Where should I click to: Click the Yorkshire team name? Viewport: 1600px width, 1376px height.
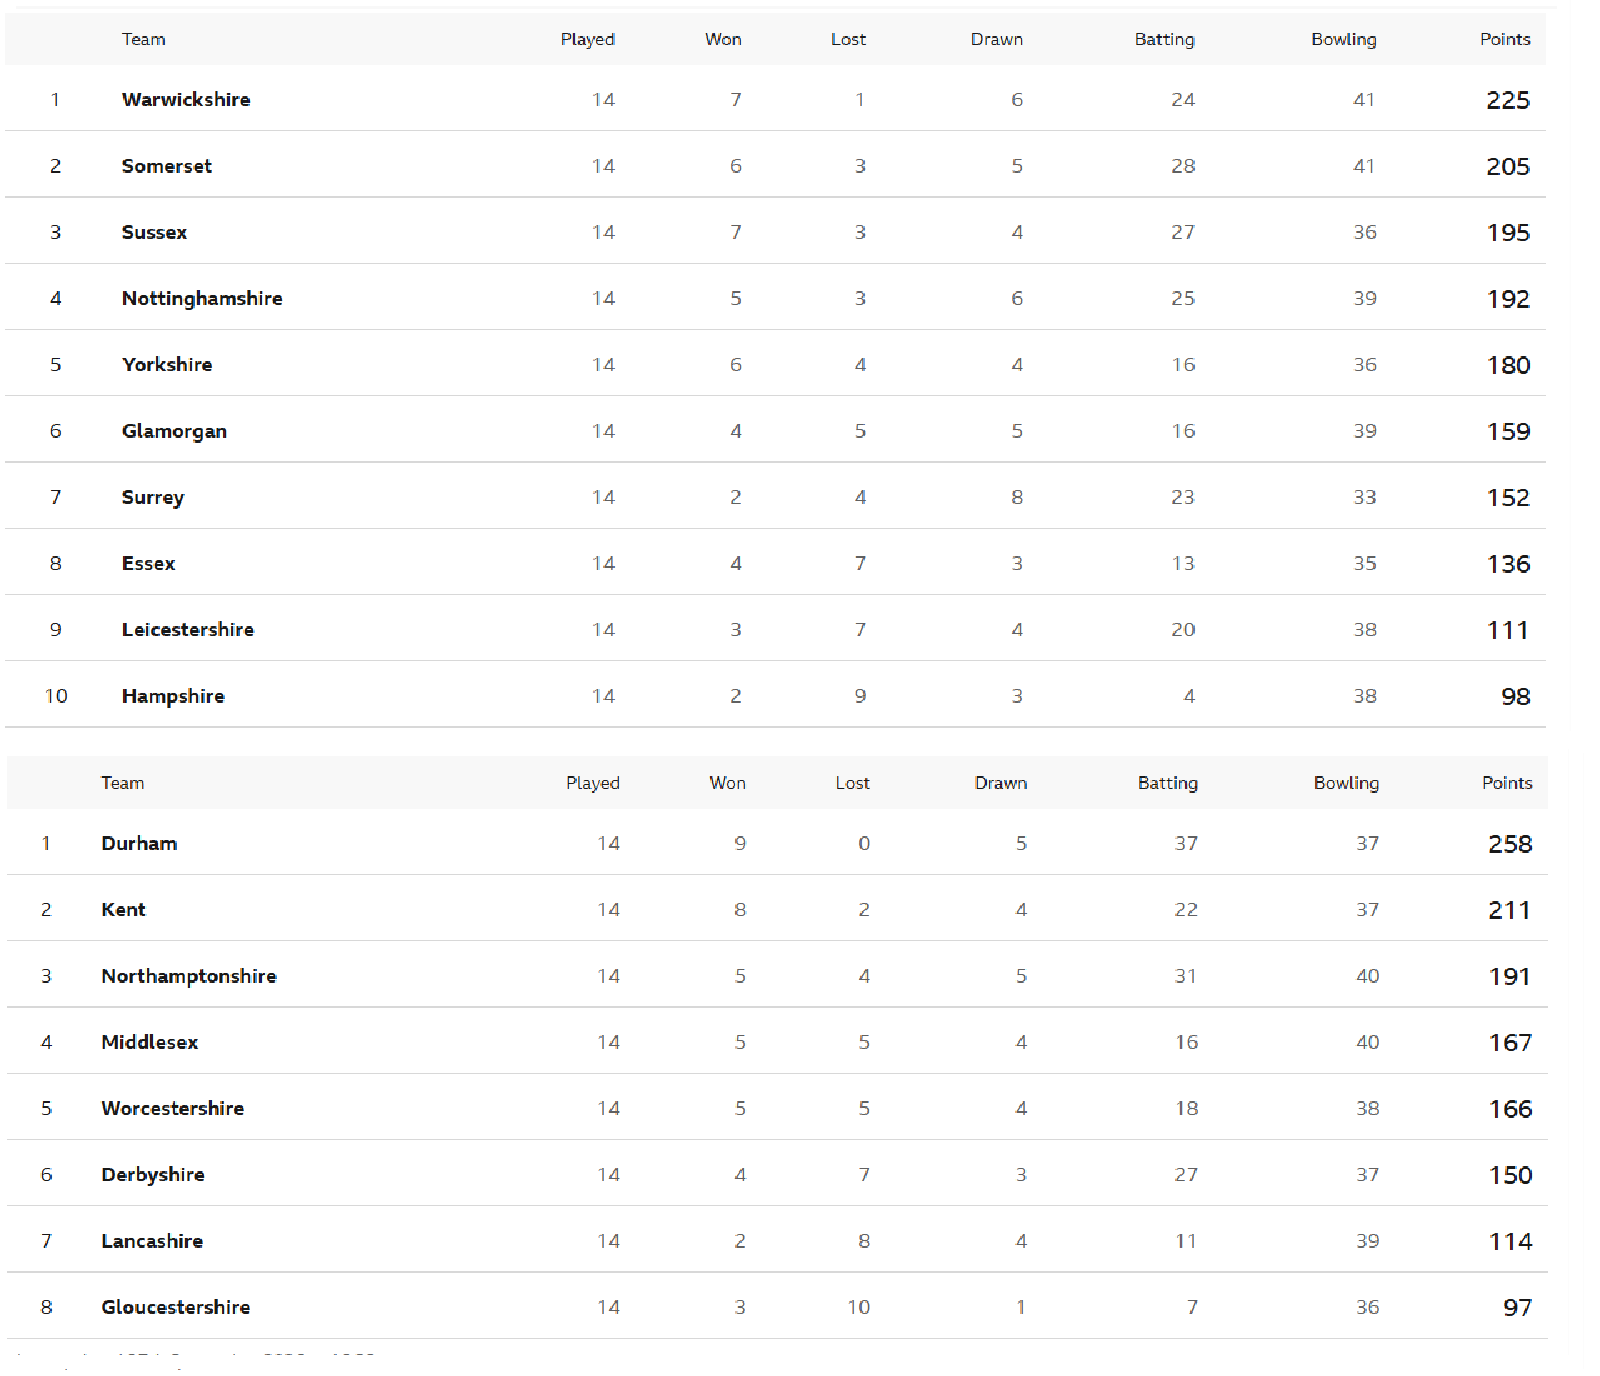(167, 364)
